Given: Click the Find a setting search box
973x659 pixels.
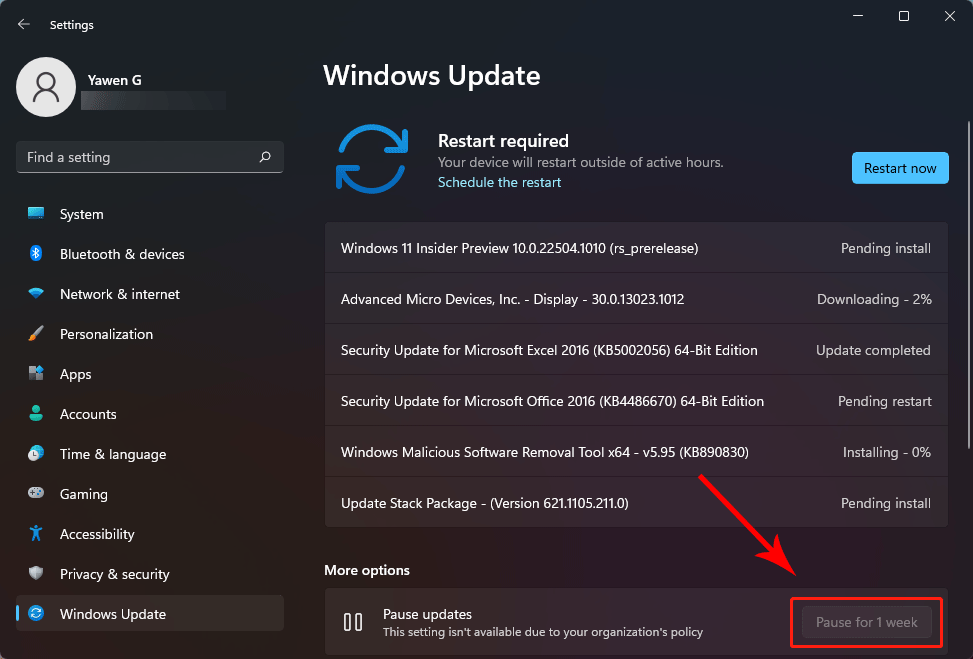Looking at the screenshot, I should pyautogui.click(x=150, y=157).
